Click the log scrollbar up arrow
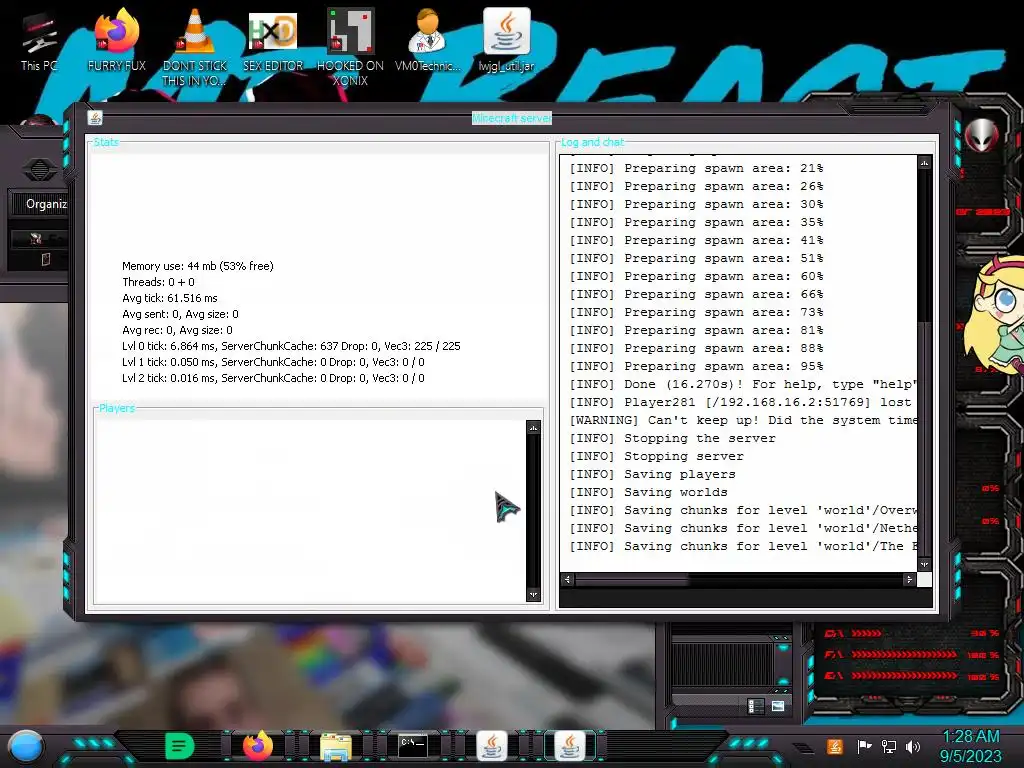Screen dimensions: 1024x768 [x=925, y=163]
